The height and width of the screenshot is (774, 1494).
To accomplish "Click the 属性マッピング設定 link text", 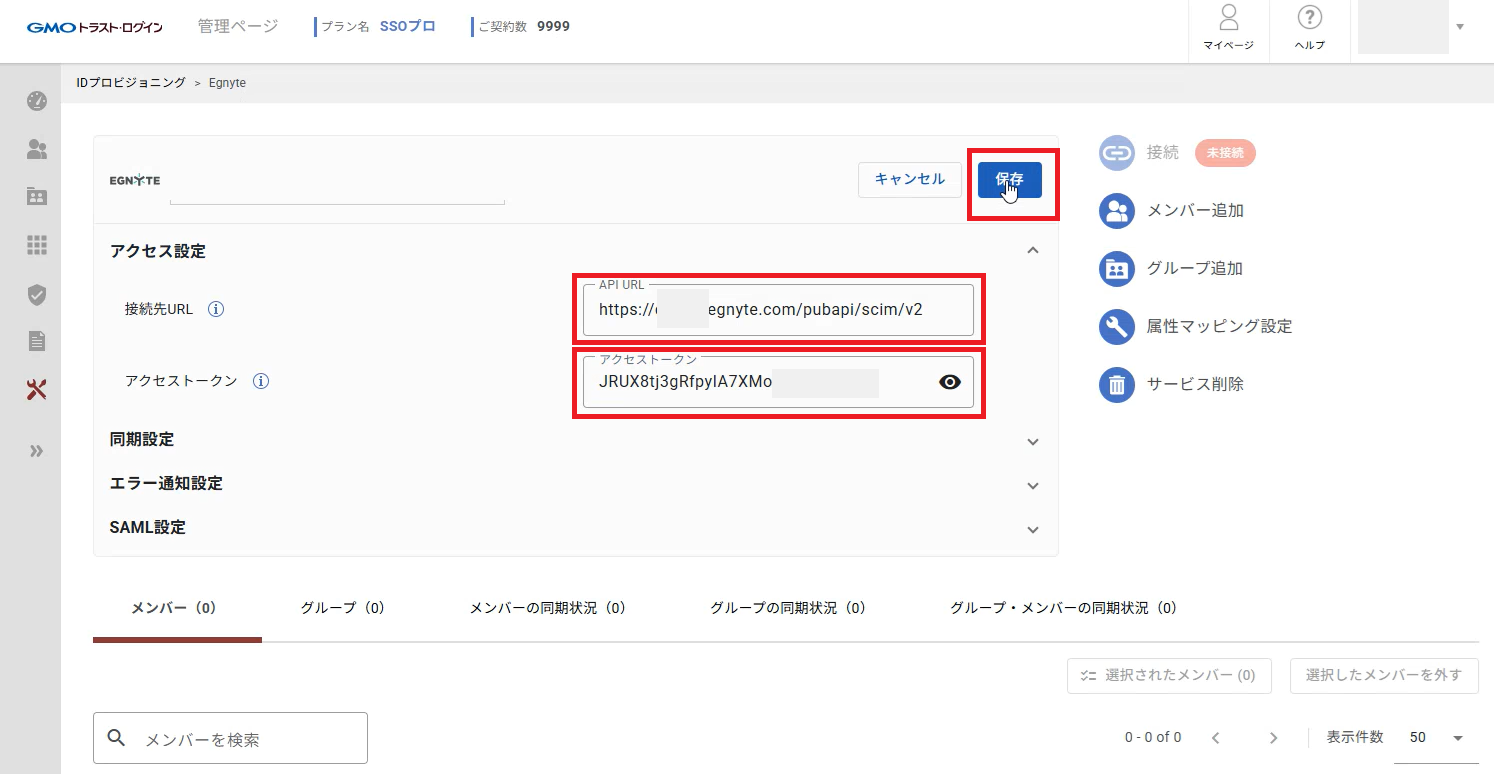I will coord(1219,327).
